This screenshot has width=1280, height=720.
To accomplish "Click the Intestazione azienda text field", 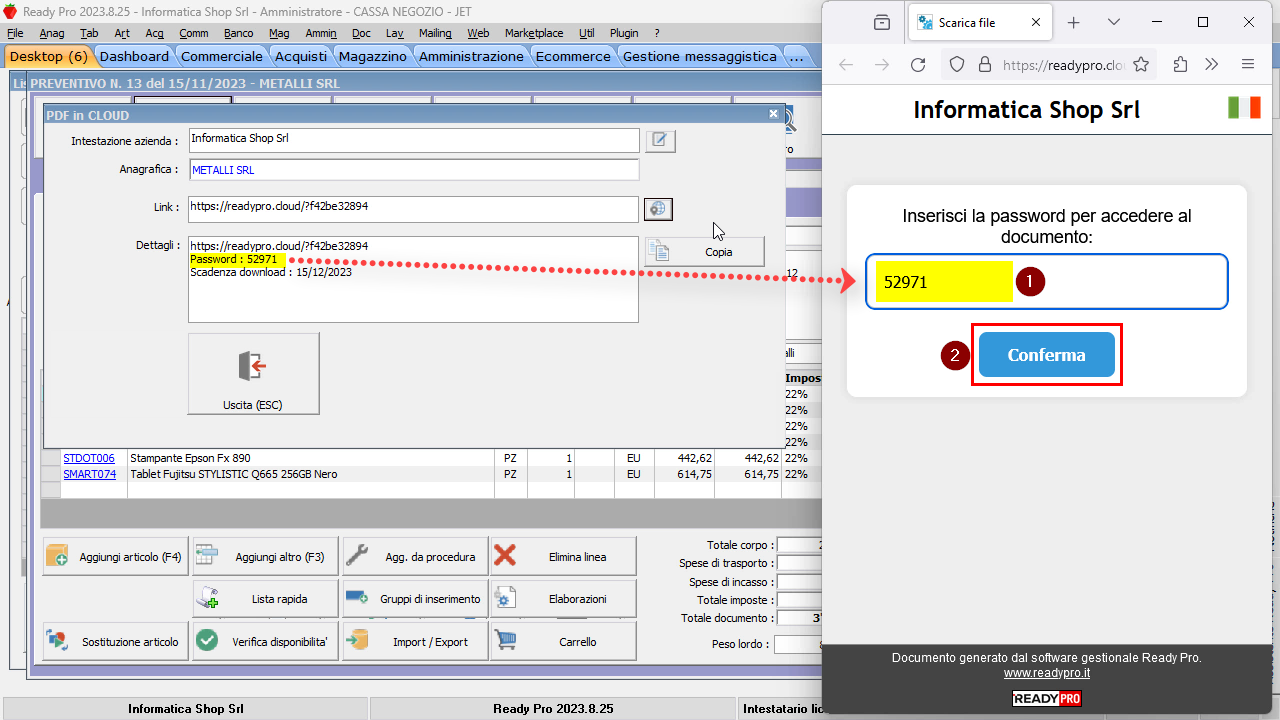I will tap(414, 140).
